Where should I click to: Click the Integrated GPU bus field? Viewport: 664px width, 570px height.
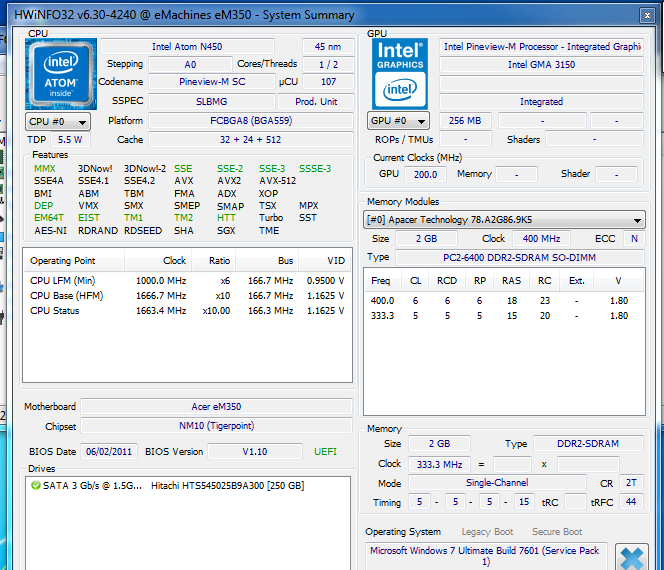point(541,102)
